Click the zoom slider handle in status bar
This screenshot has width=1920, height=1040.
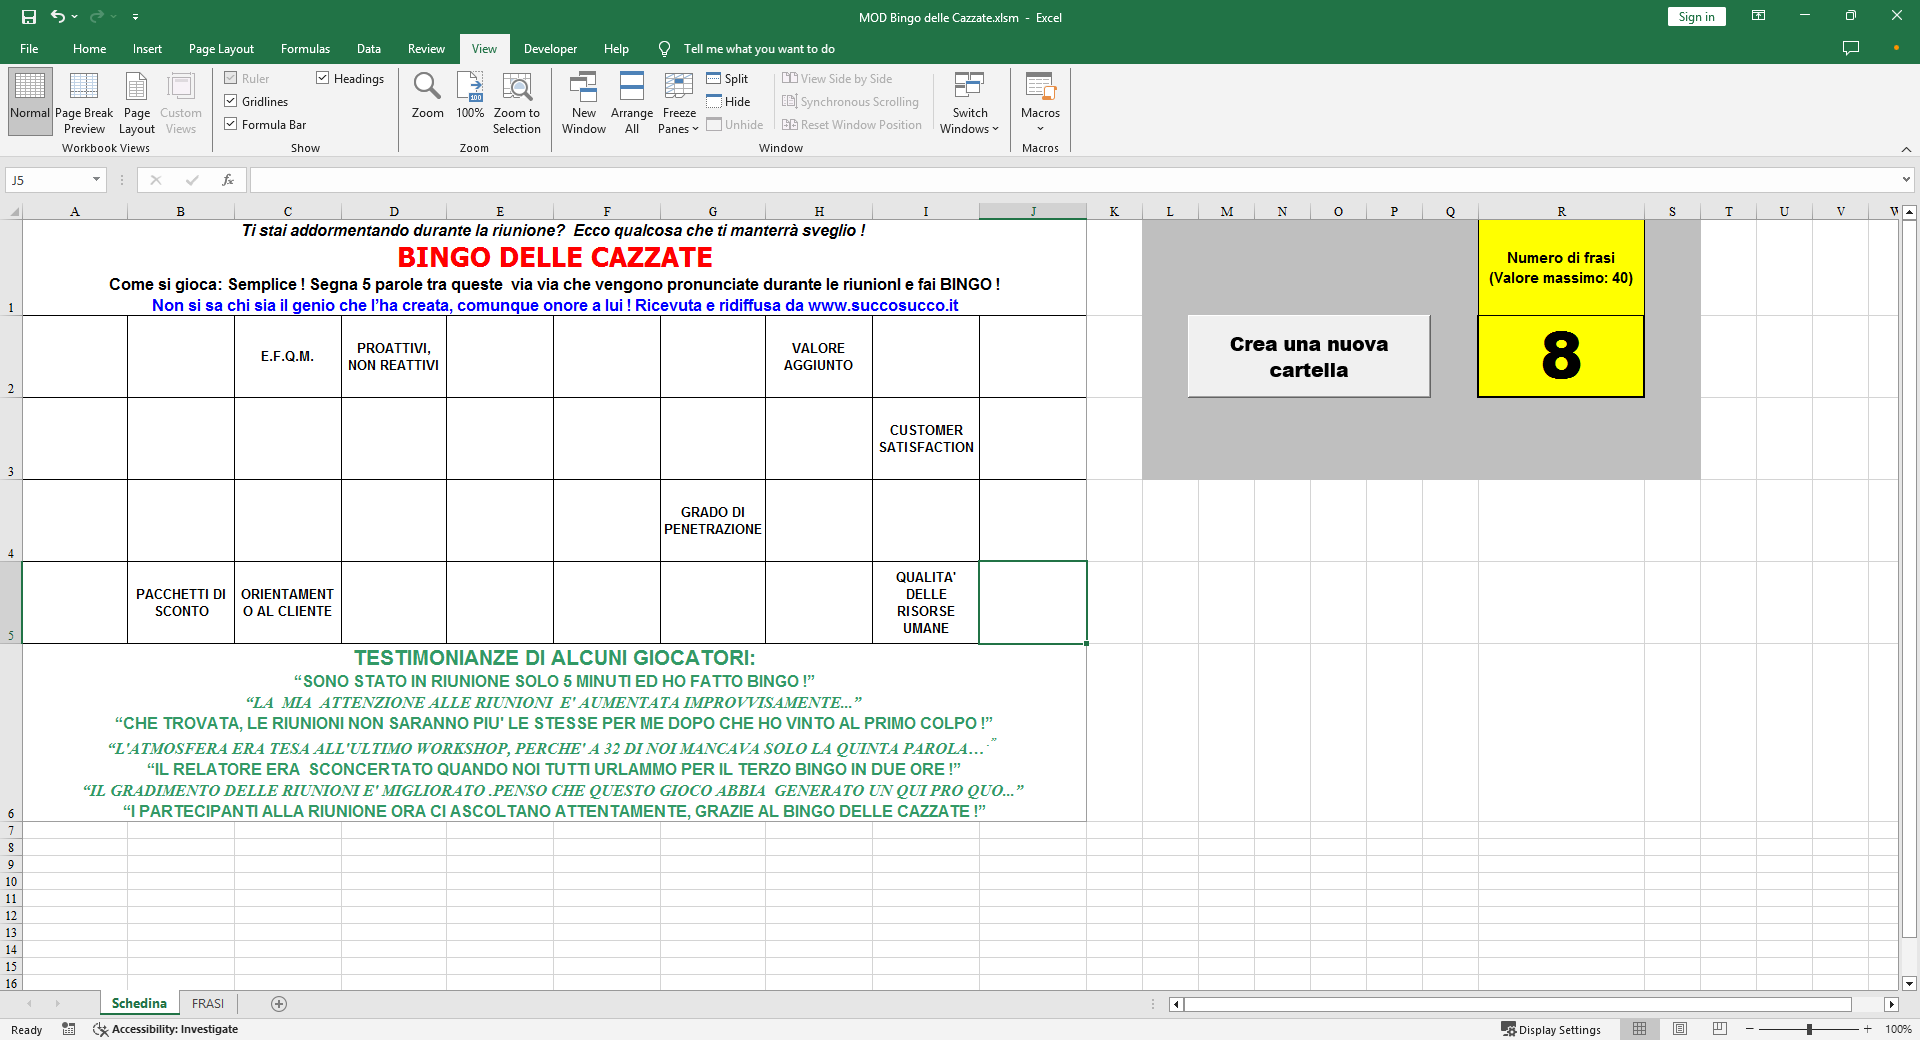point(1809,1029)
